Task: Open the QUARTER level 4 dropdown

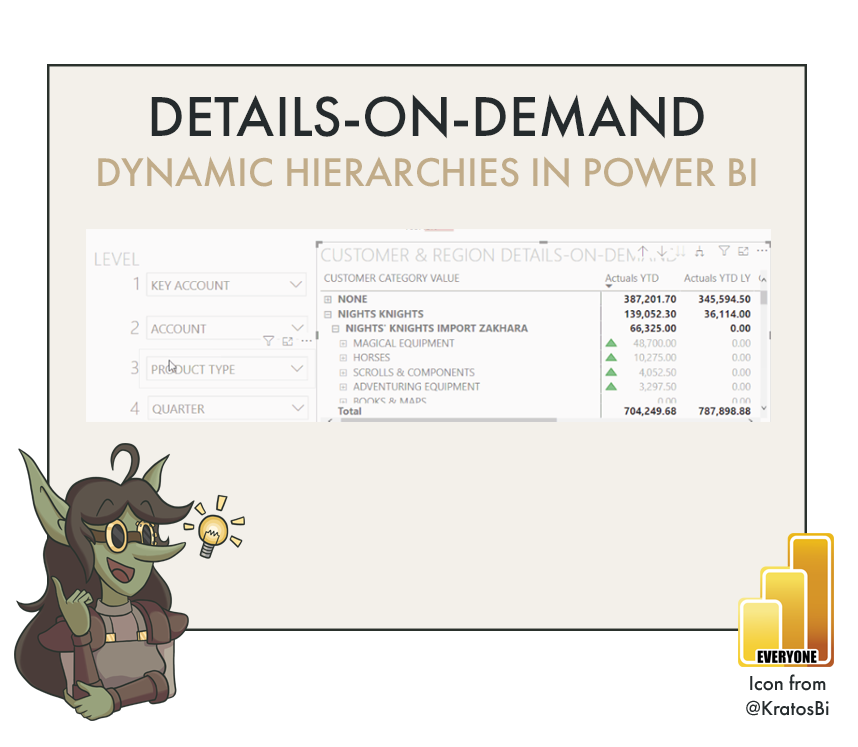Action: (x=298, y=408)
